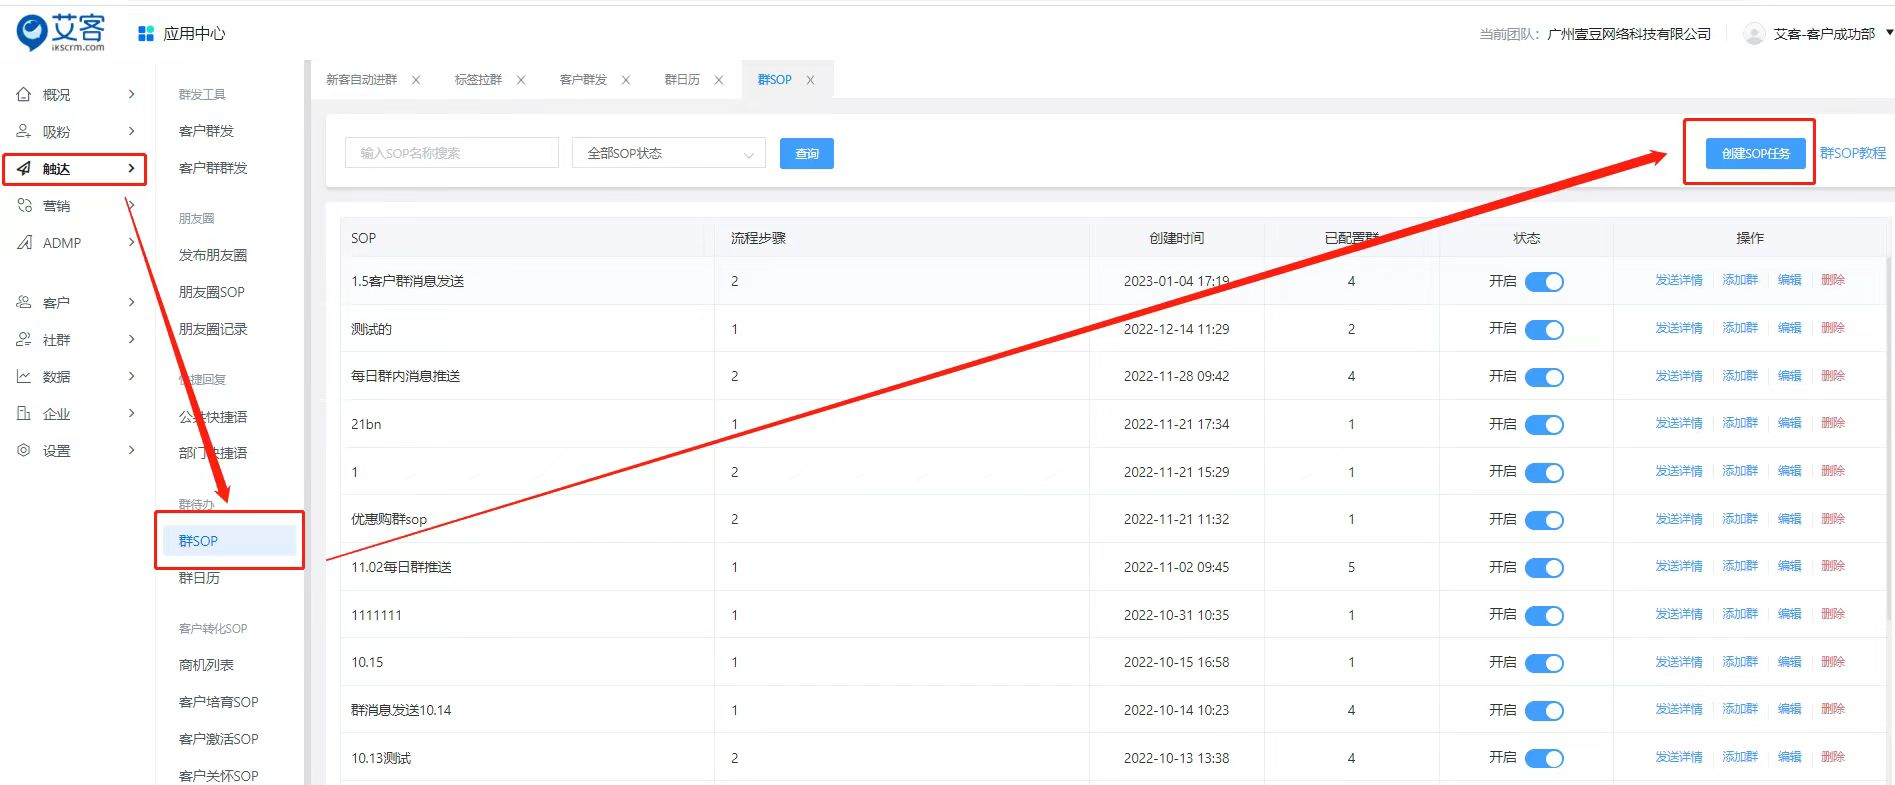Click the 吸粉 person icon in sidebar
This screenshot has height=785, width=1895.
point(24,131)
